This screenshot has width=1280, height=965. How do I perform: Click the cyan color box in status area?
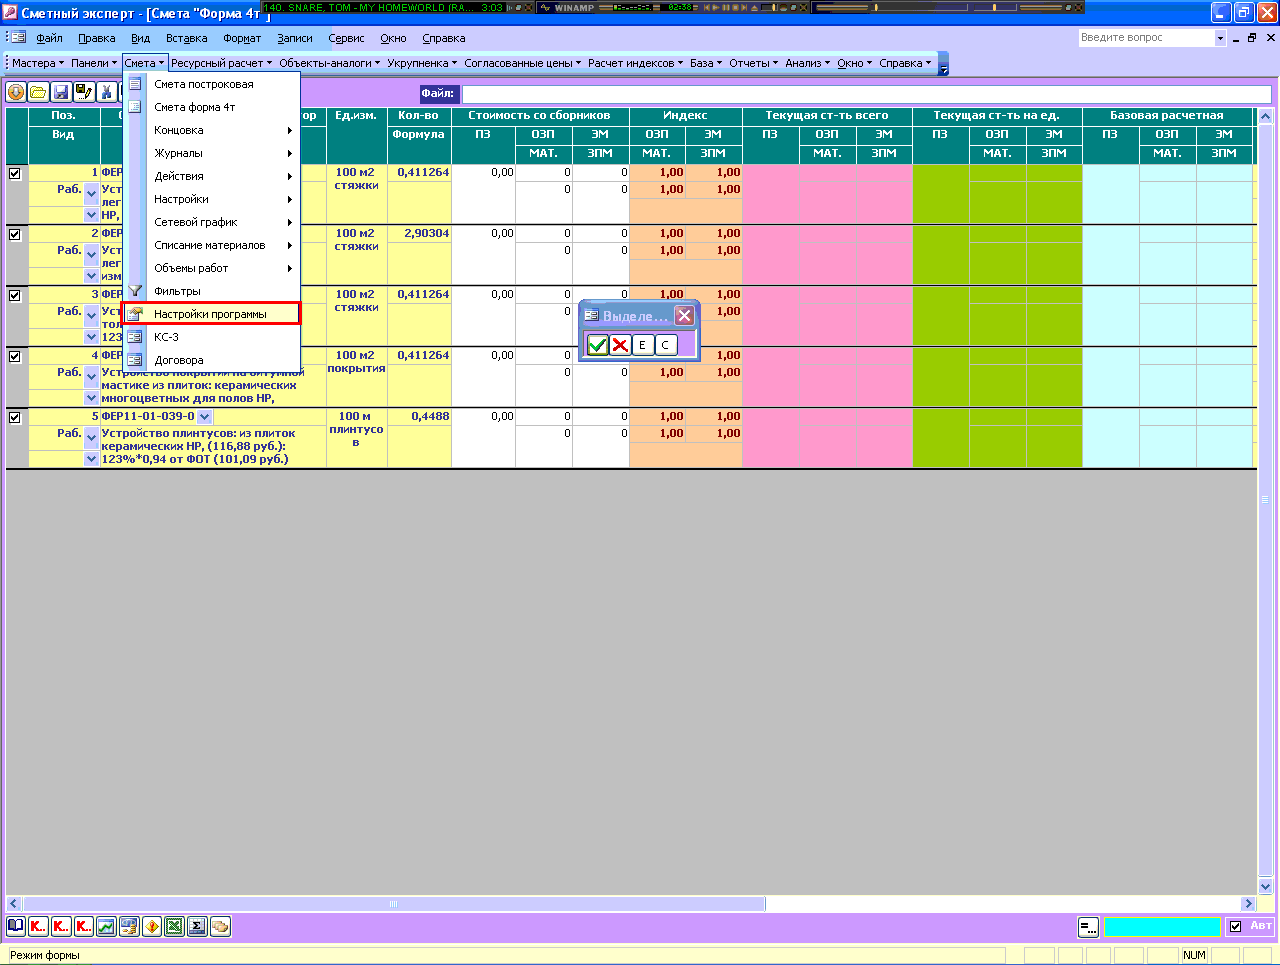click(1161, 927)
